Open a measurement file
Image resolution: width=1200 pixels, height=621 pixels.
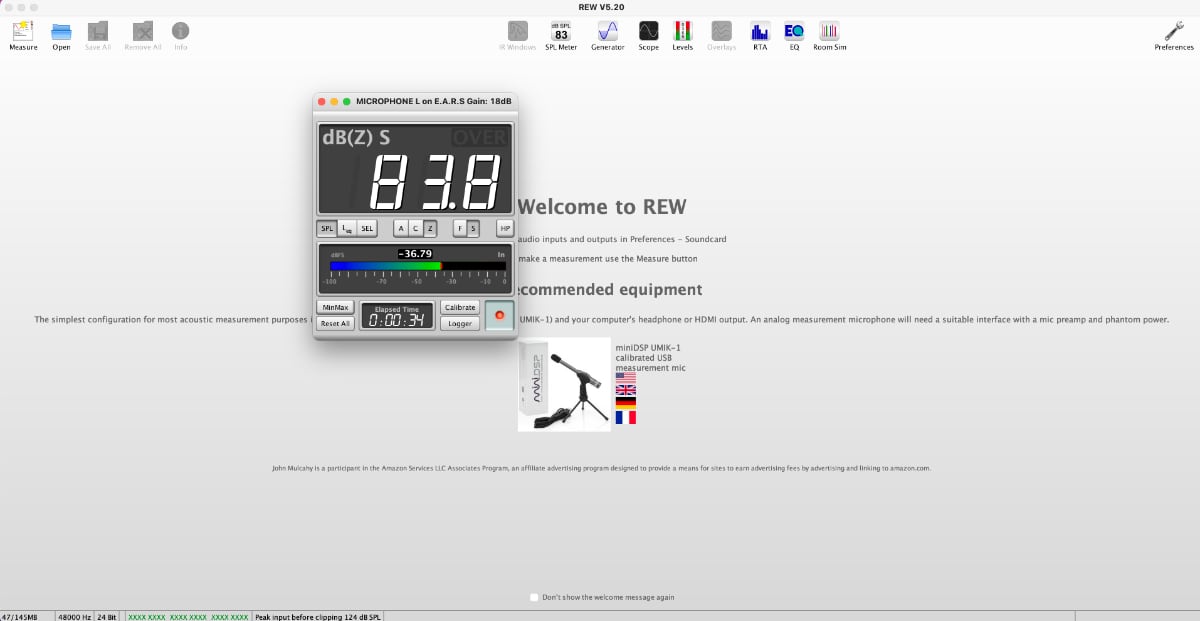tap(60, 31)
